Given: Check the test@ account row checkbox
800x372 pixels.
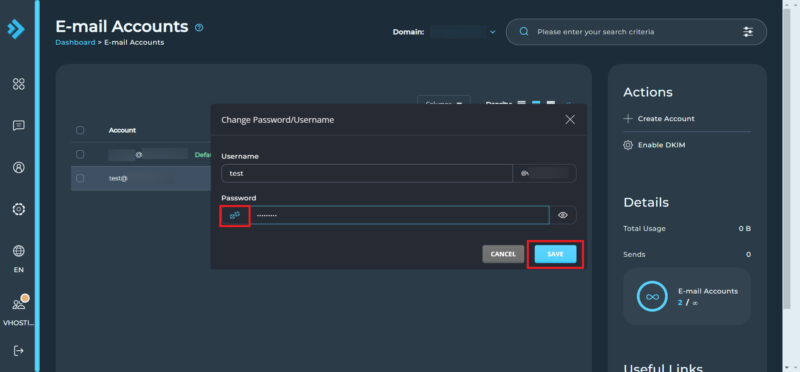Looking at the screenshot, I should coord(80,178).
